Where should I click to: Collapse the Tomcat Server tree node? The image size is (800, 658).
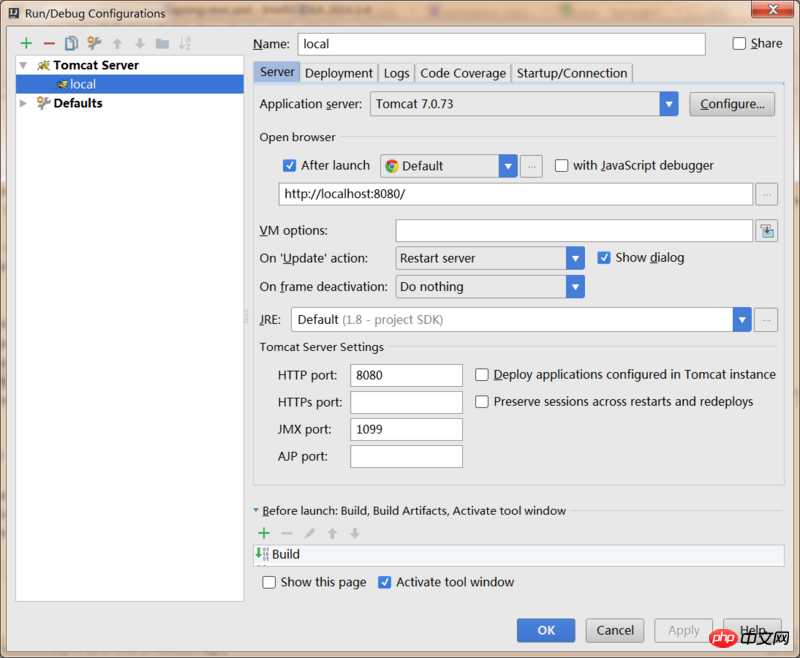pyautogui.click(x=23, y=65)
